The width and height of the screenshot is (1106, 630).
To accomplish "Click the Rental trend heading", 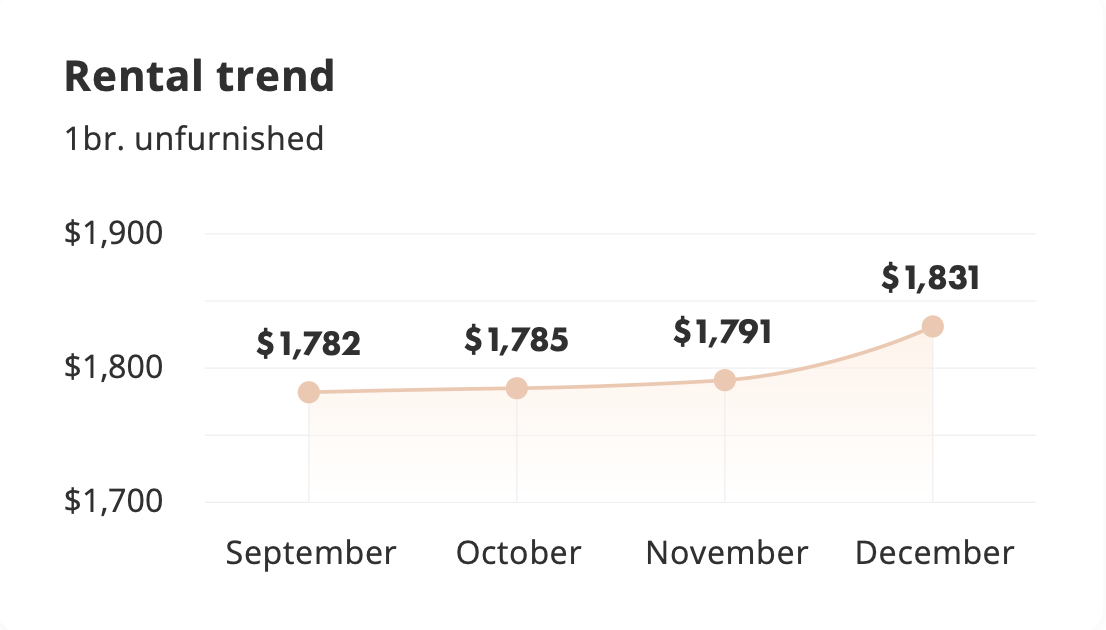I will pyautogui.click(x=200, y=76).
